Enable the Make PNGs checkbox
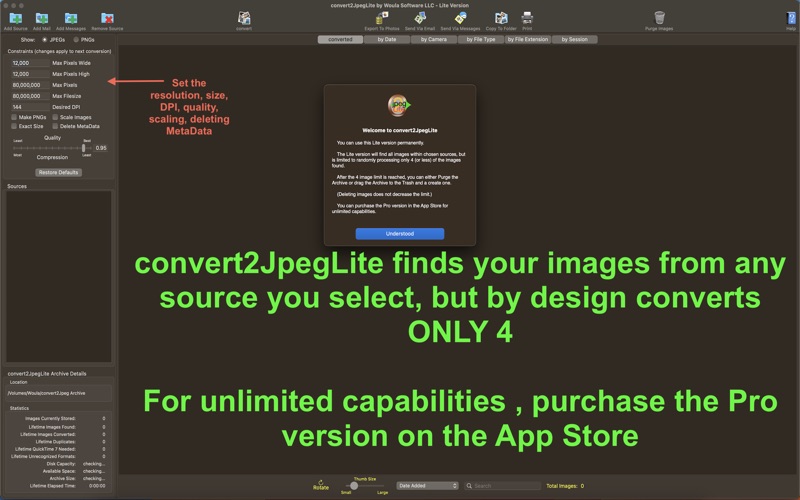The height and width of the screenshot is (500, 800). pos(14,117)
